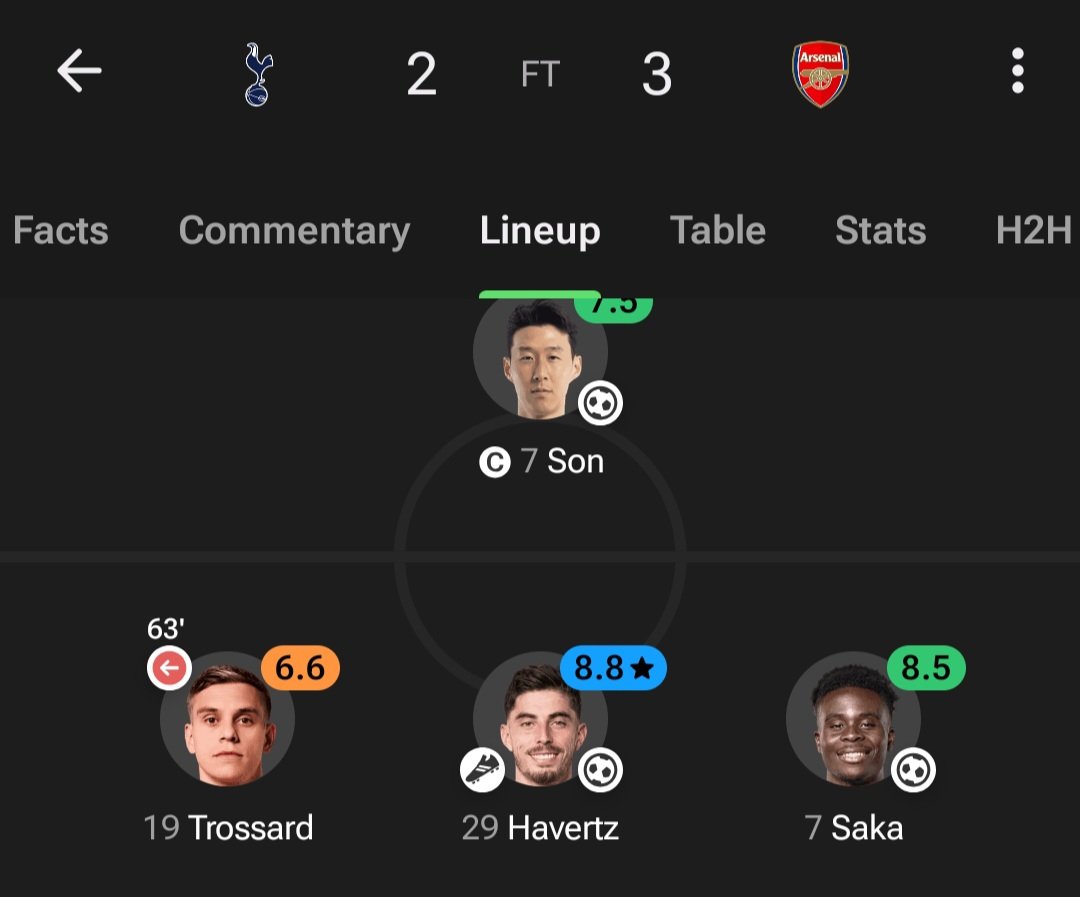Tap the captain C badge beside Son
1080x897 pixels.
tap(495, 462)
